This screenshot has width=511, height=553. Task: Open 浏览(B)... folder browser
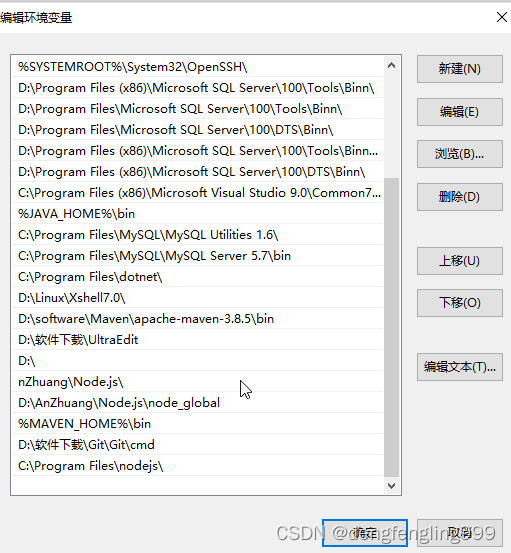click(460, 154)
